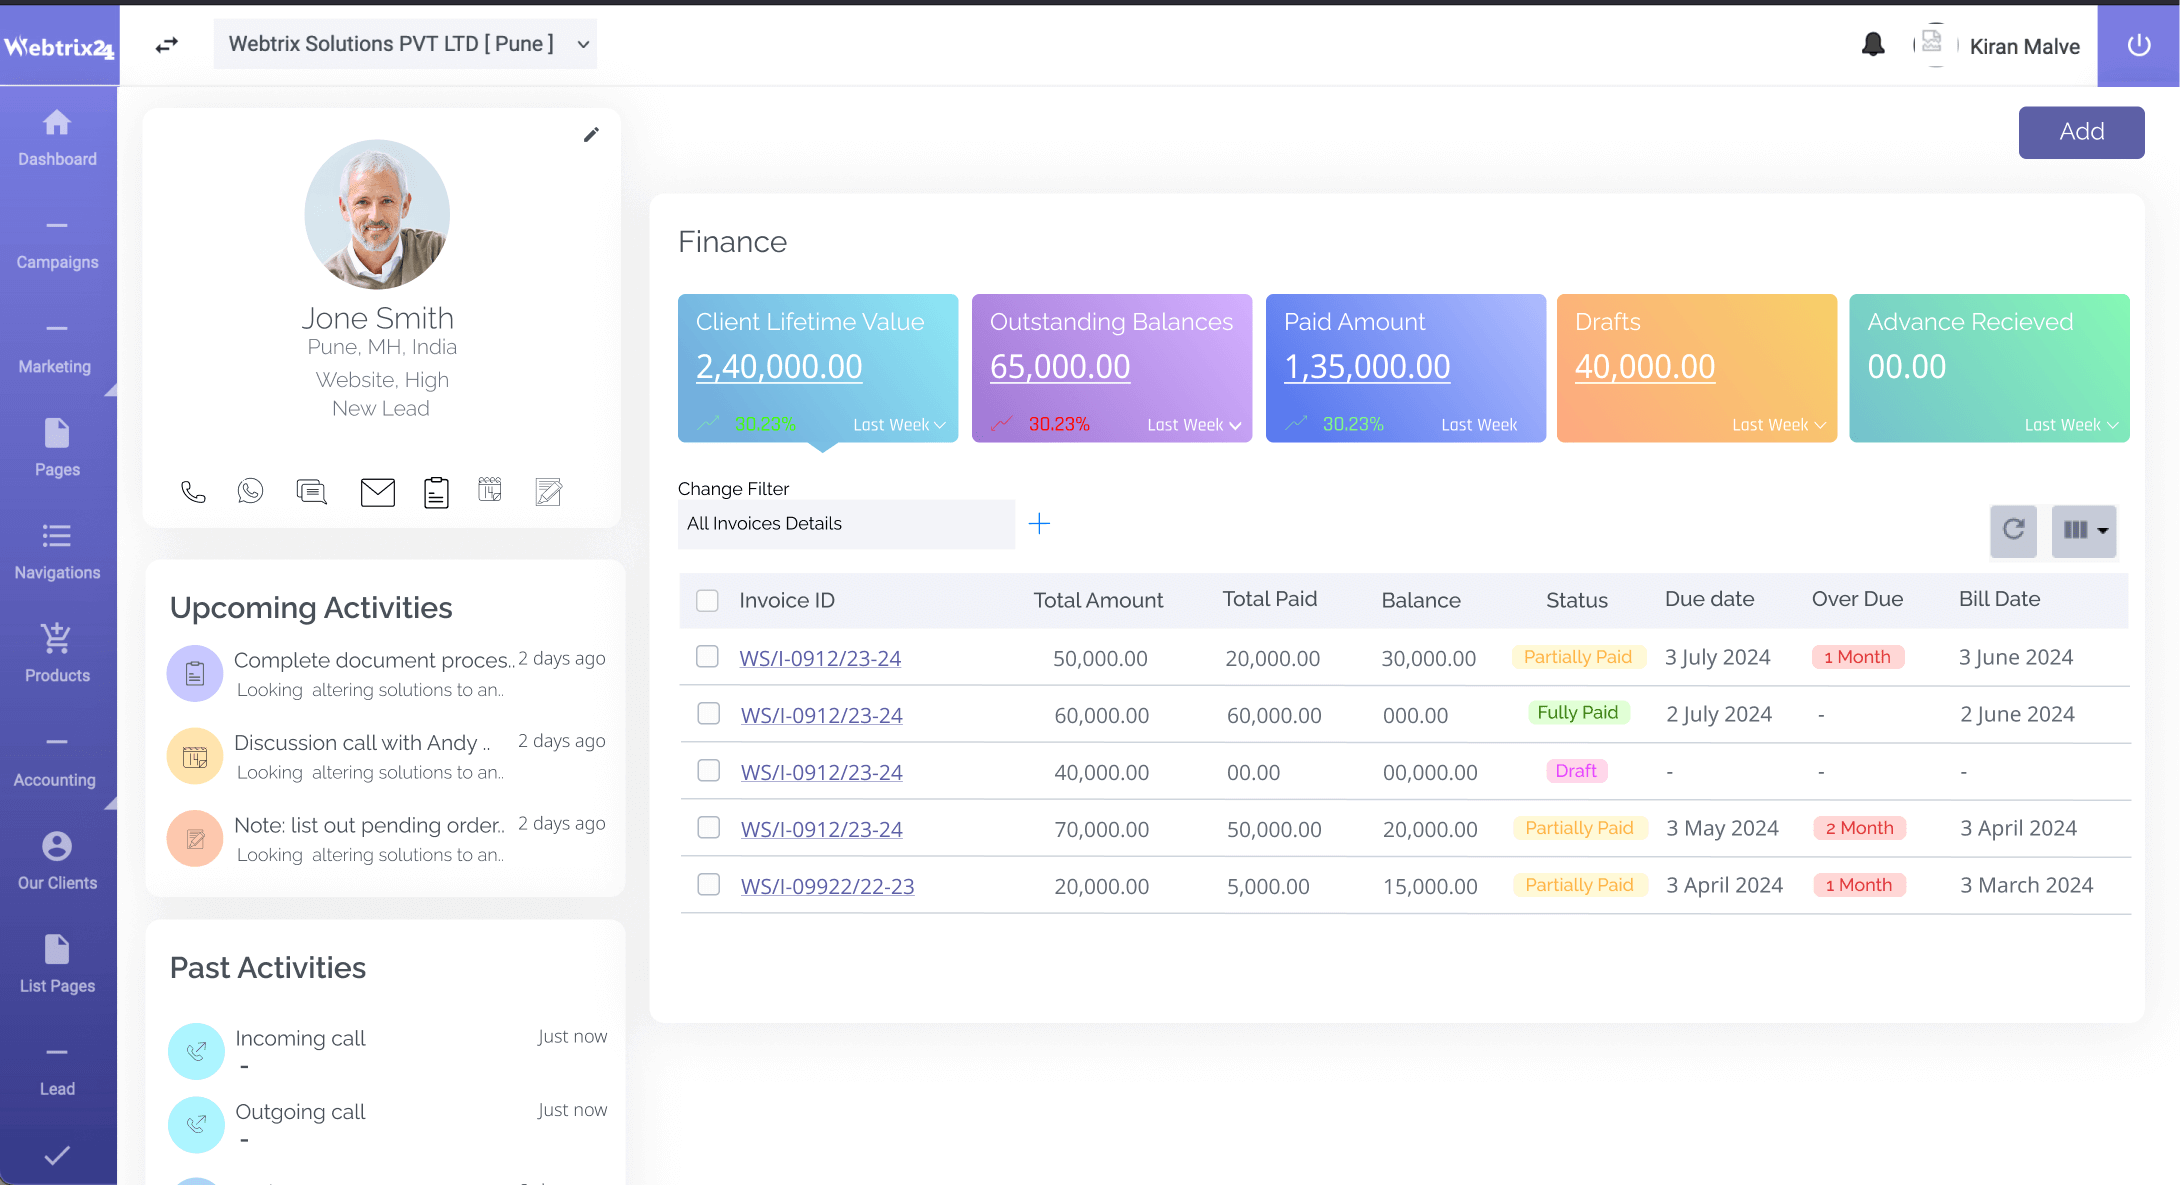Check the invoice row with 60,000.00 total
The image size is (2180, 1185).
pos(708,714)
